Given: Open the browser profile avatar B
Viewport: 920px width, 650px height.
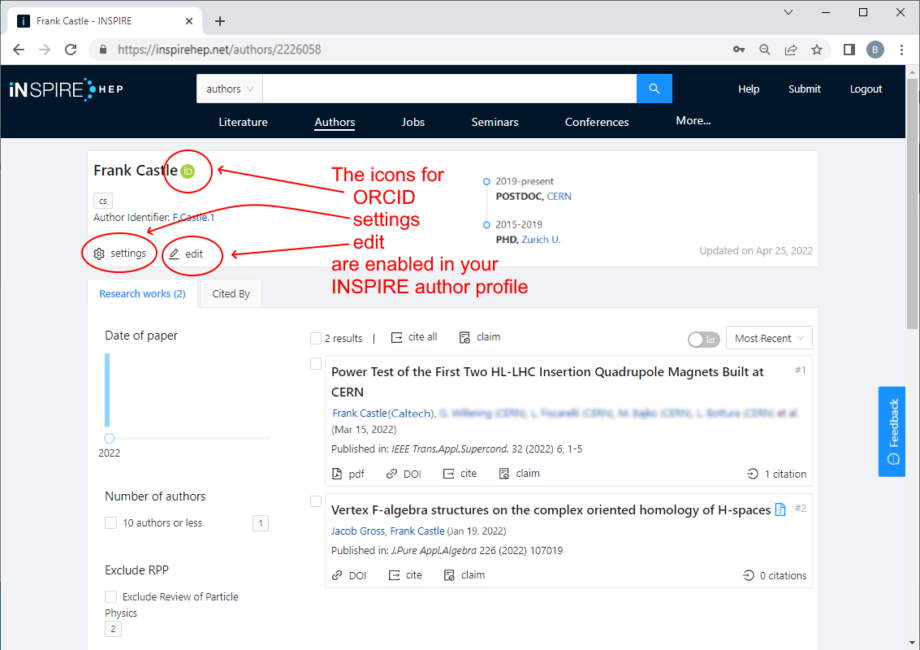Looking at the screenshot, I should 875,50.
